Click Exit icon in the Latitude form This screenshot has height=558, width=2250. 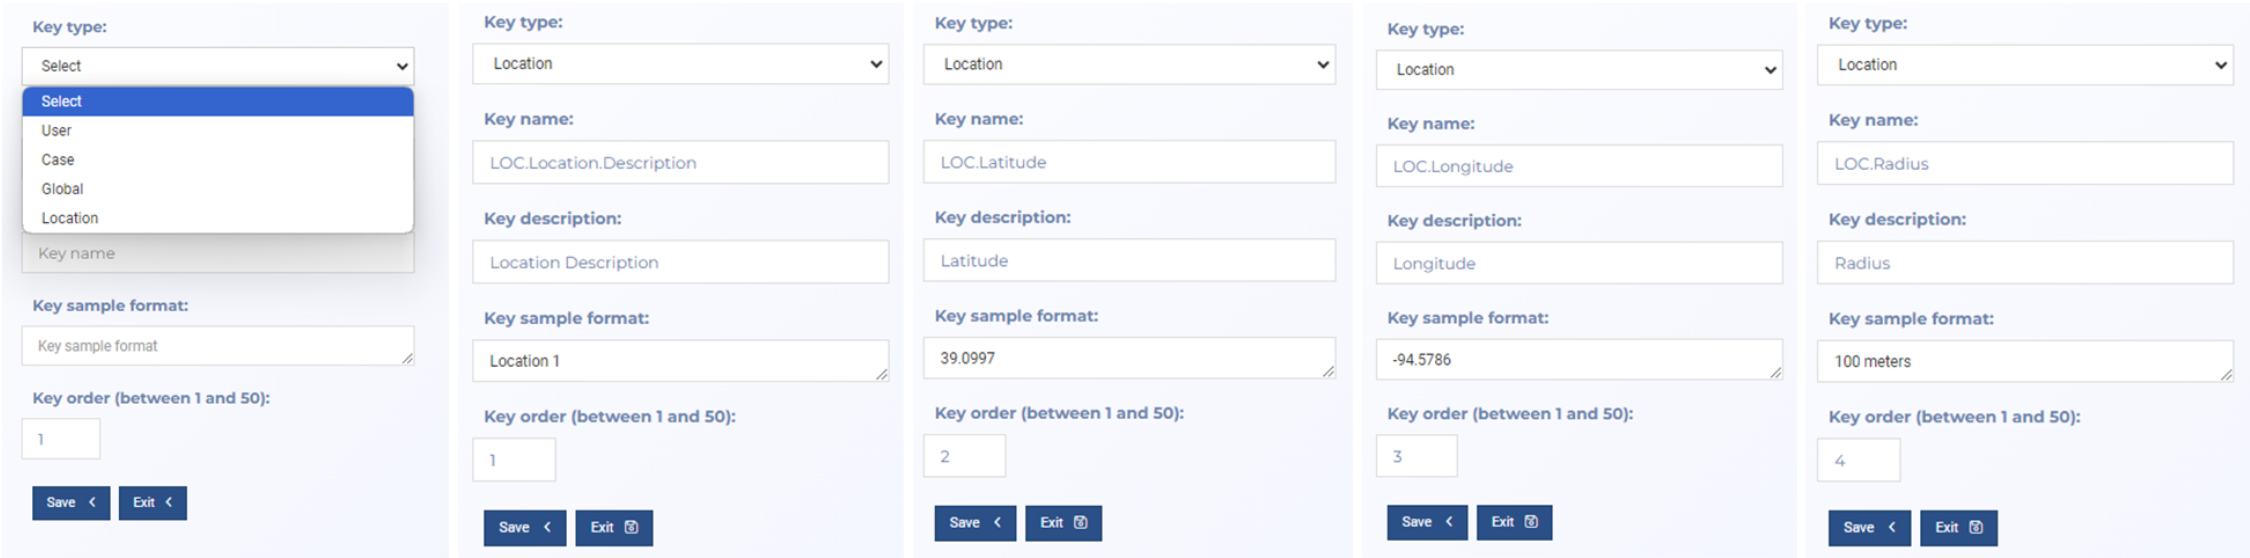[1081, 523]
